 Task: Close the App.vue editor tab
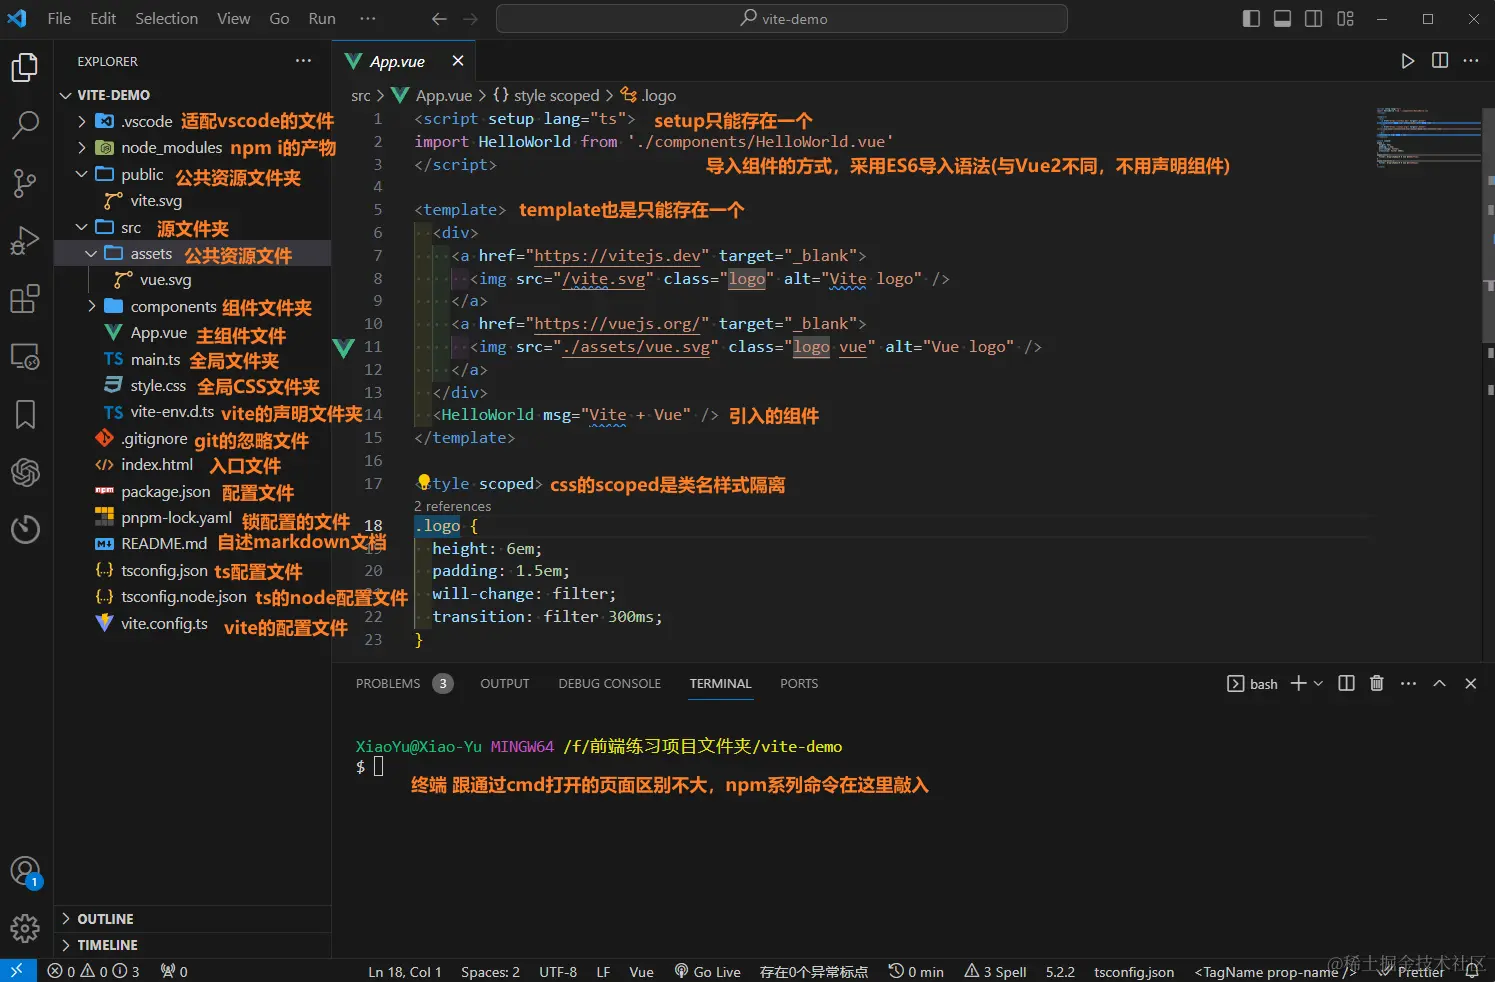click(458, 61)
